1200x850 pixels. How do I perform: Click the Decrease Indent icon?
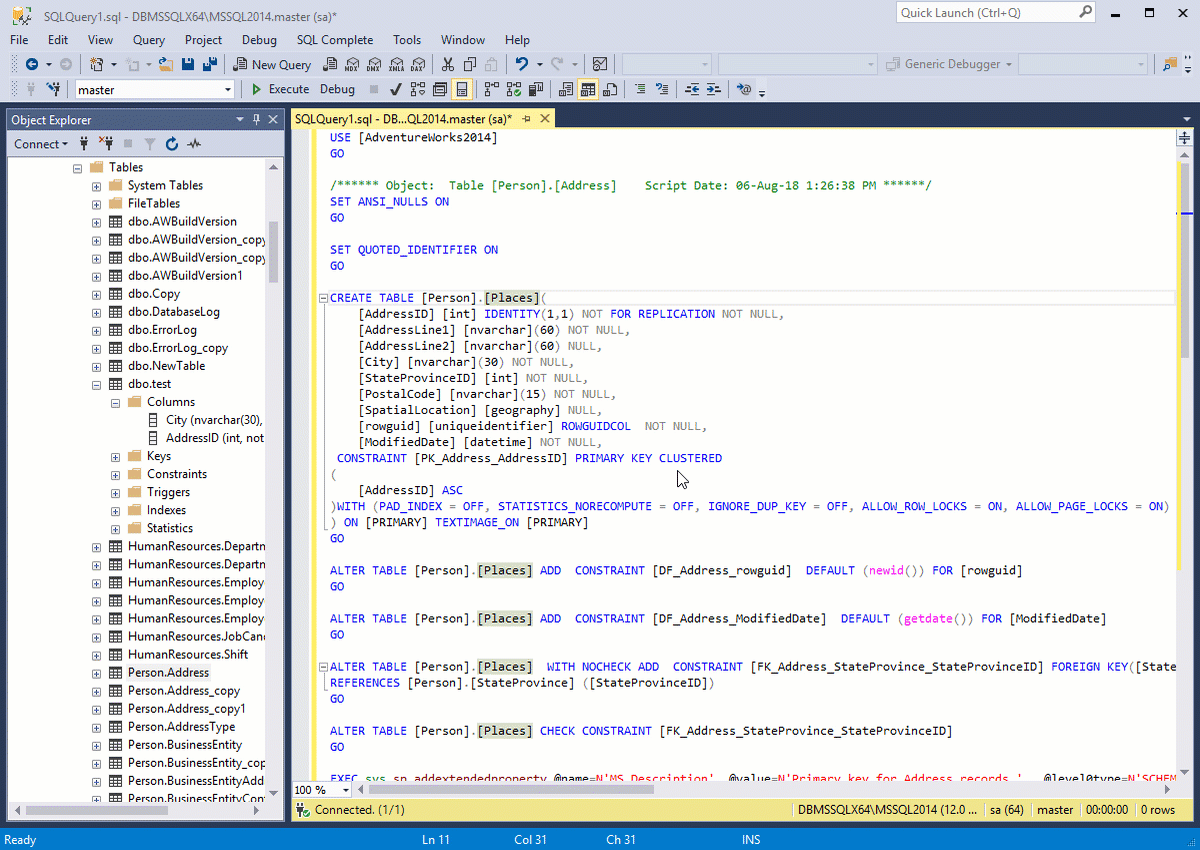[x=692, y=89]
